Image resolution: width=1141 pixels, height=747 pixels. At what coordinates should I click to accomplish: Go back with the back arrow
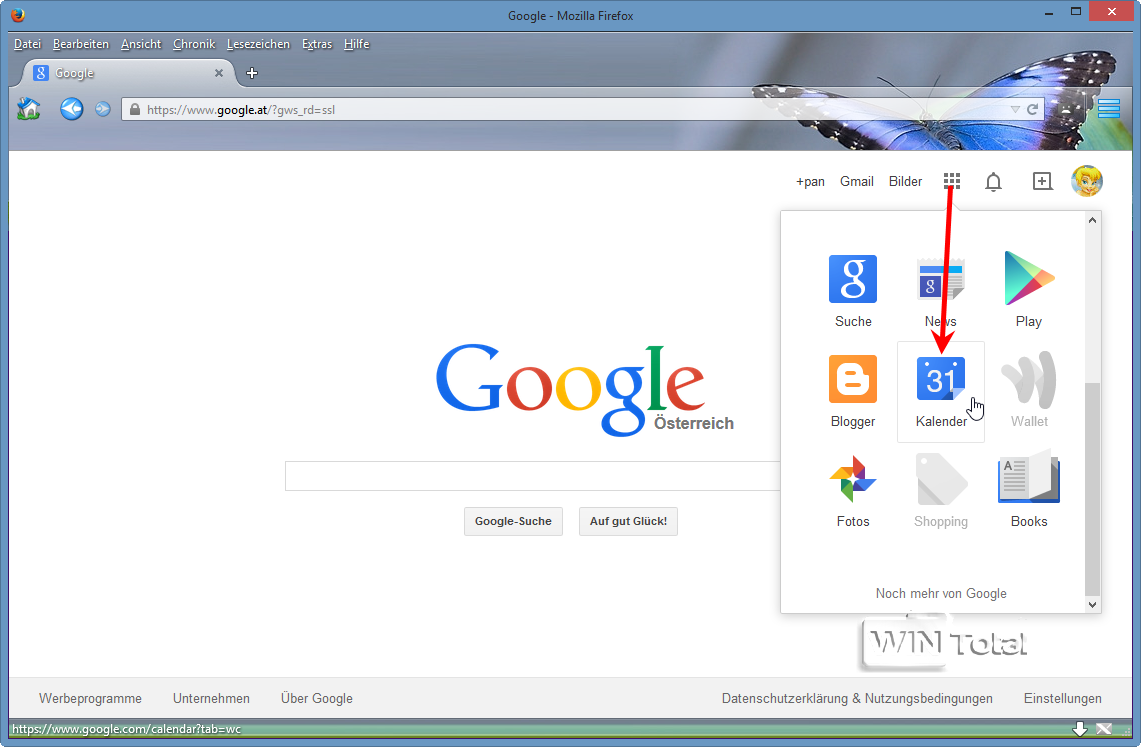[71, 109]
